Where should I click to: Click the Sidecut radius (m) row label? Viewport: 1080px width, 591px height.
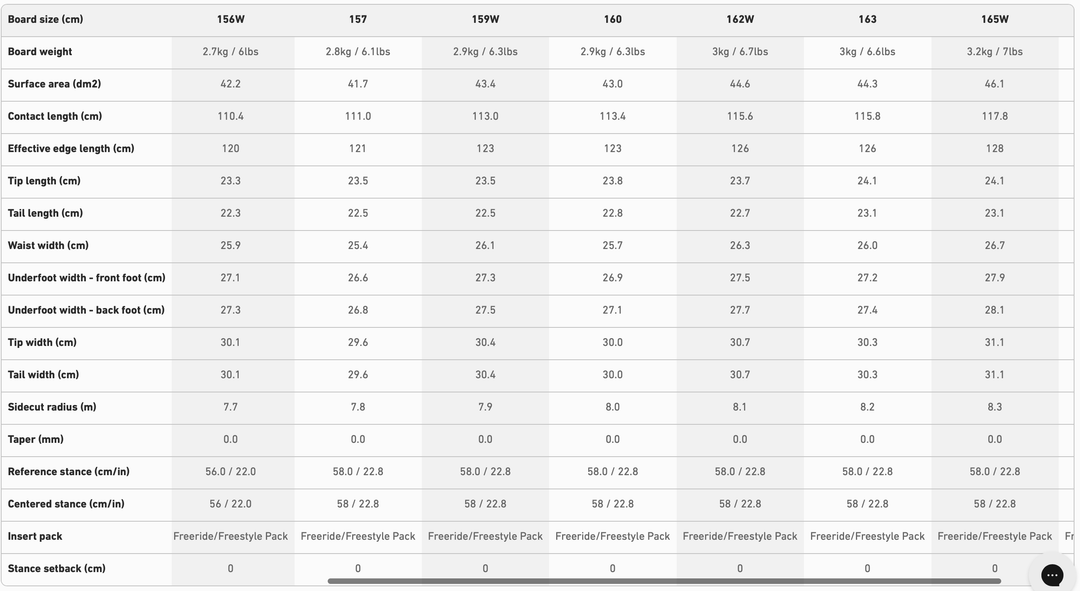[x=52, y=407]
